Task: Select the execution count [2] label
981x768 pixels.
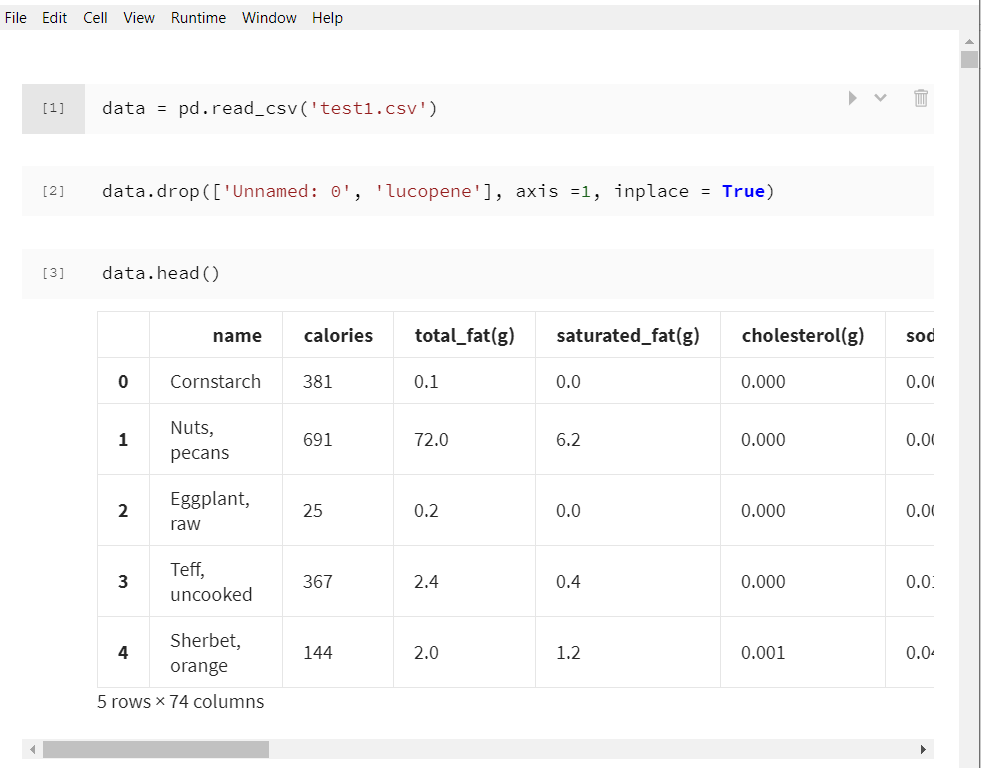Action: tap(53, 191)
